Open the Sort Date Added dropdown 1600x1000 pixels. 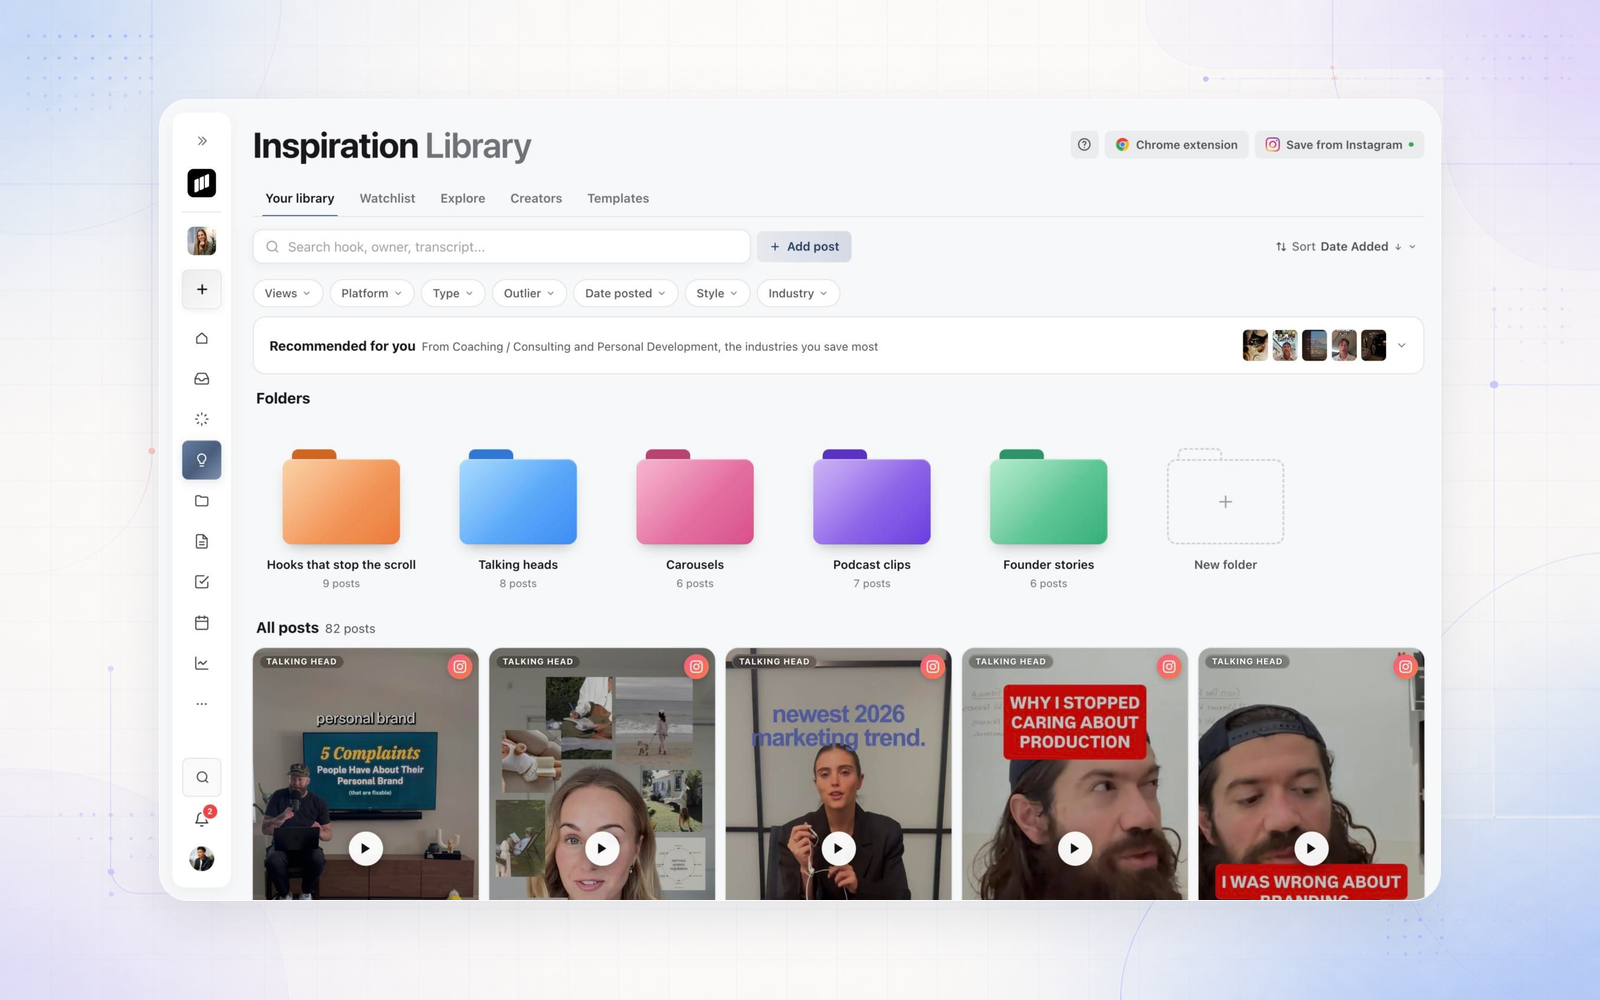coord(1346,247)
